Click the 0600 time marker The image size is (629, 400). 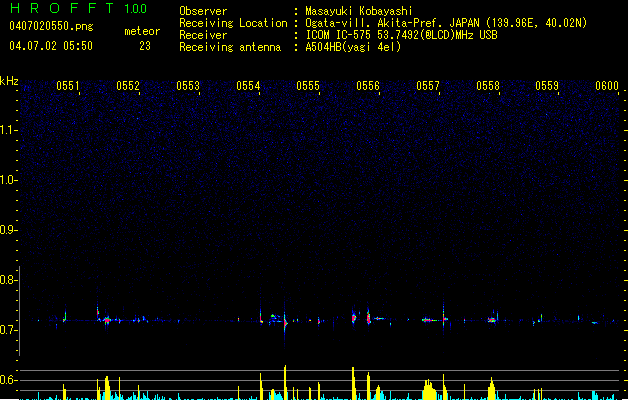click(607, 86)
